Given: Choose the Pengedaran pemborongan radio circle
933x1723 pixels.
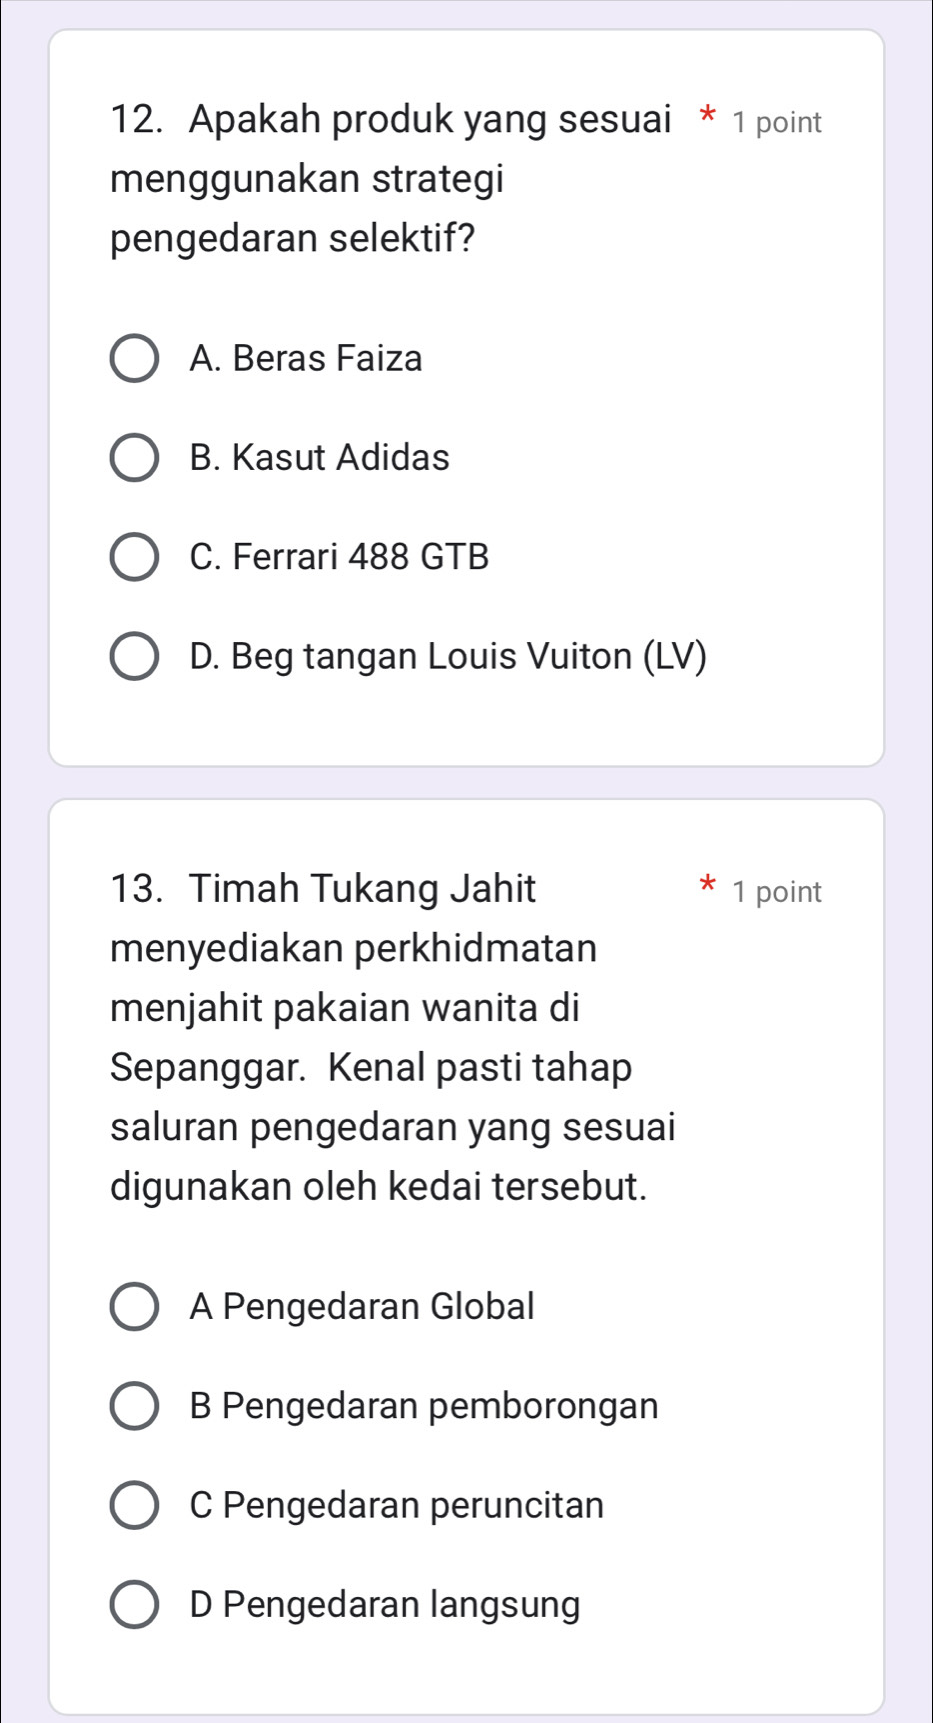Looking at the screenshot, I should pos(133,1407).
